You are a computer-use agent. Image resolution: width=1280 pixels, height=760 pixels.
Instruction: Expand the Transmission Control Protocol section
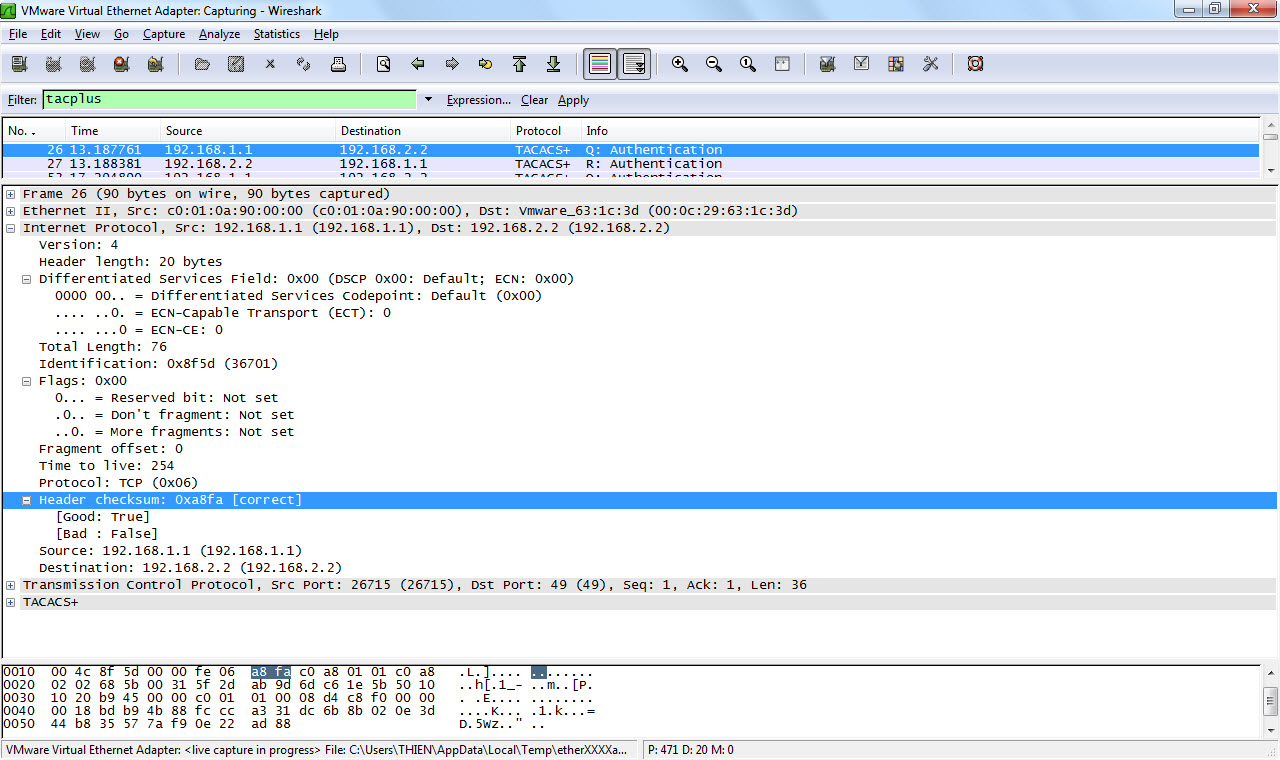pyautogui.click(x=11, y=585)
